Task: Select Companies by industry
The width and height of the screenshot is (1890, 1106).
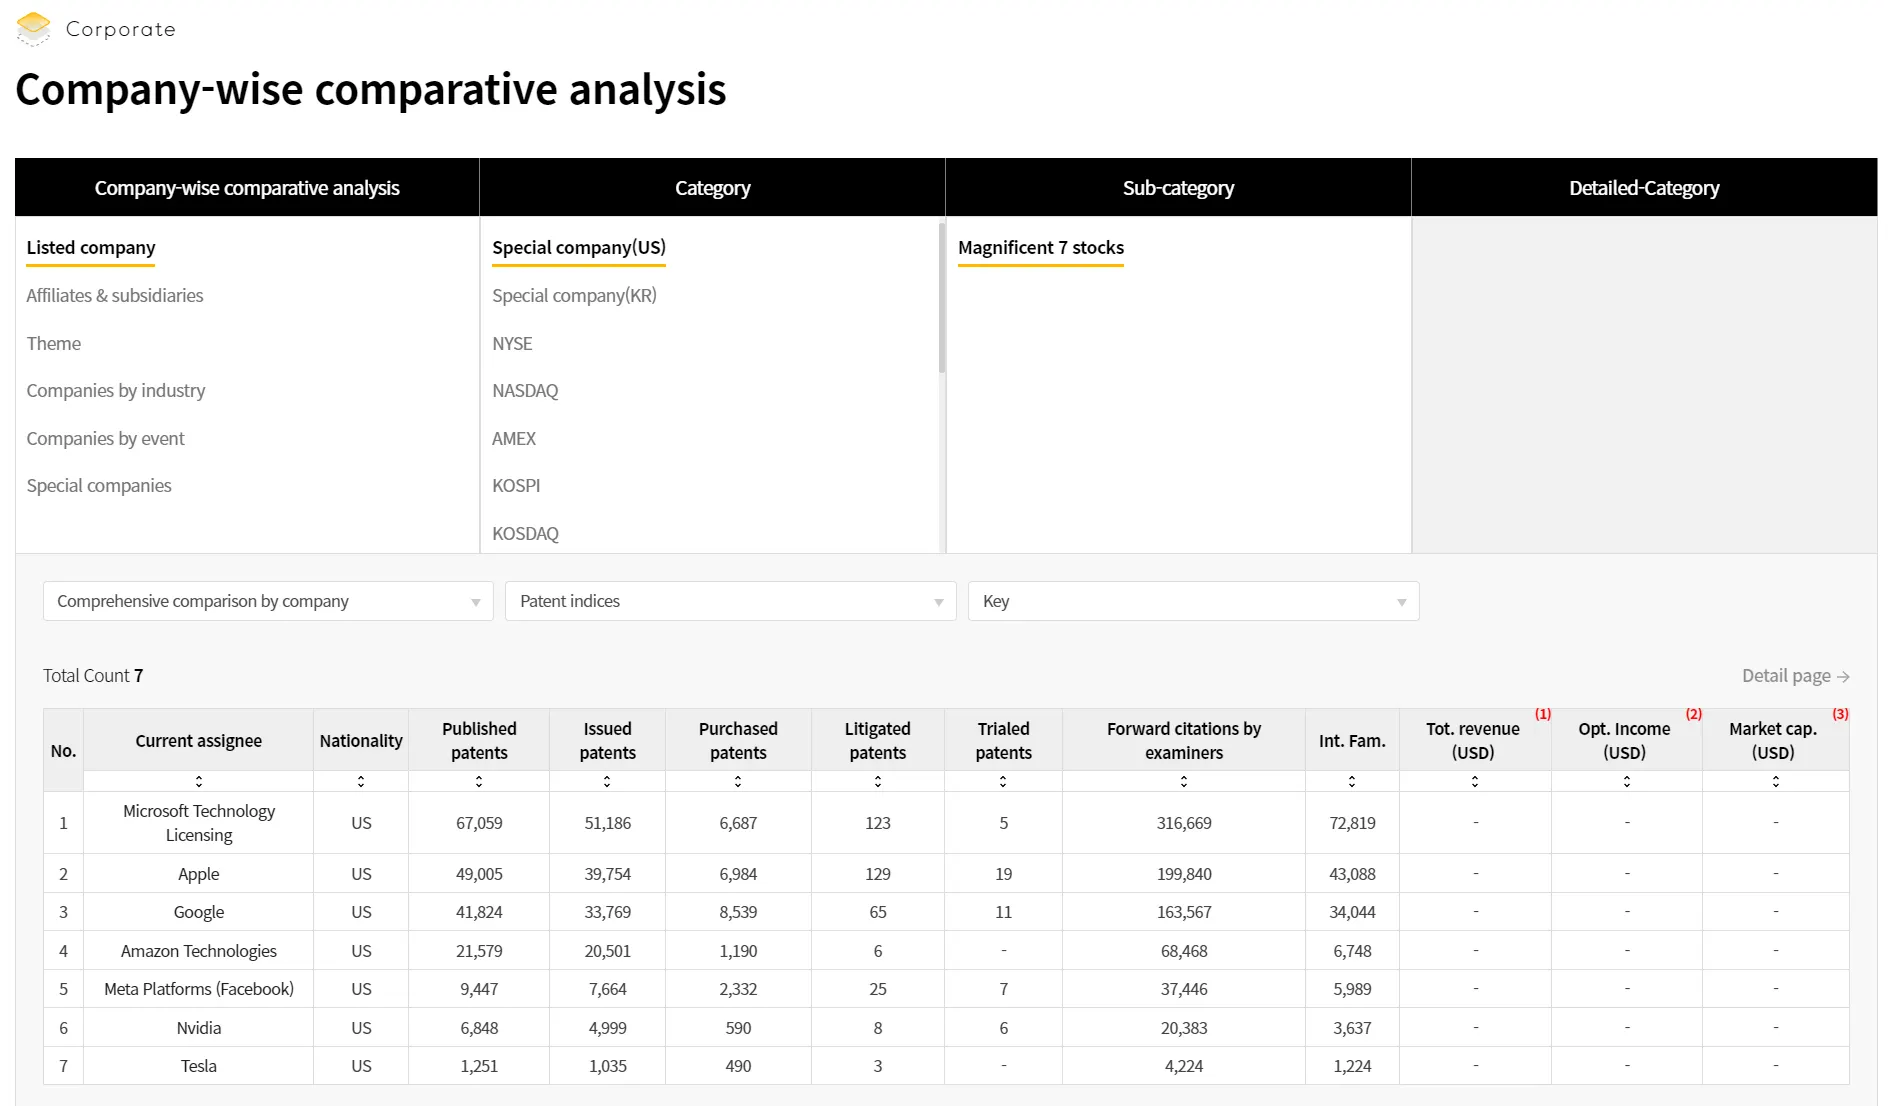Action: pos(116,391)
